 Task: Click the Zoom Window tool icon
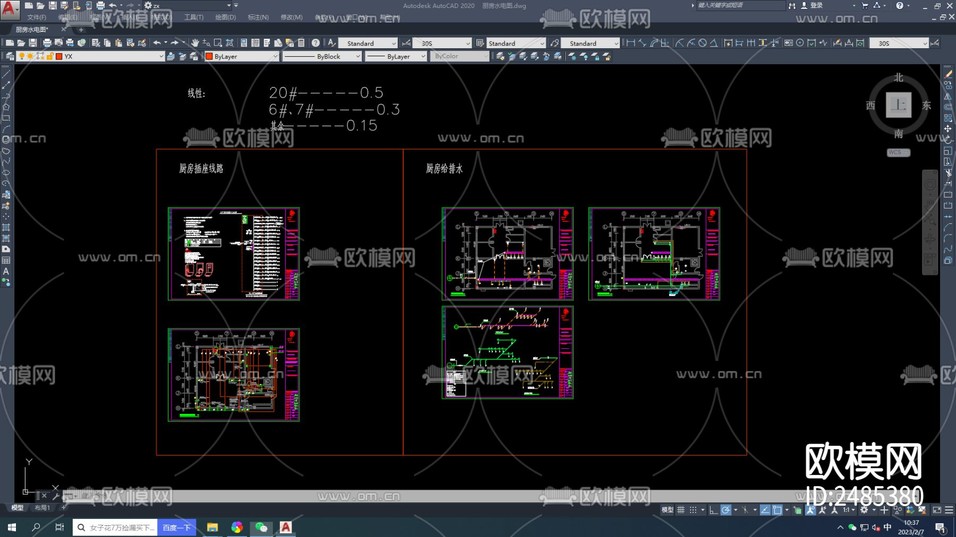pyautogui.click(x=218, y=43)
